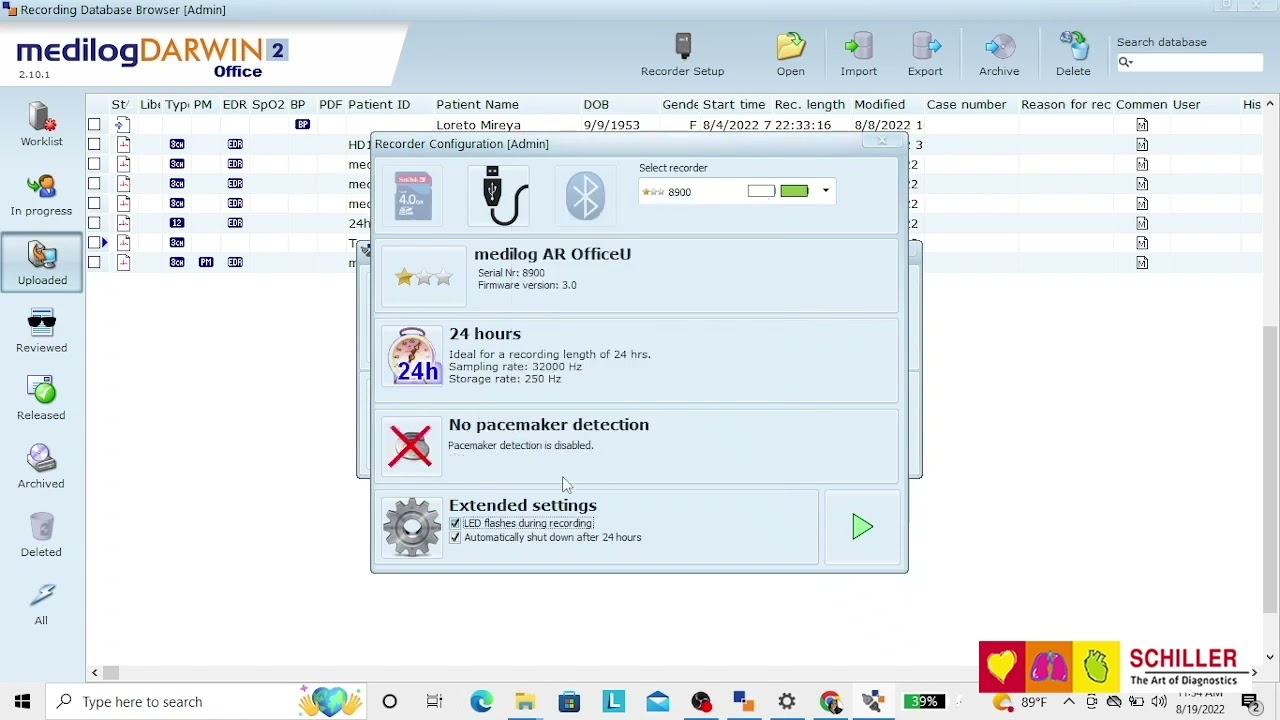Screen dimensions: 1280x720
Task: Tick checkbox of row with blue arrow marker
Action: coord(94,242)
